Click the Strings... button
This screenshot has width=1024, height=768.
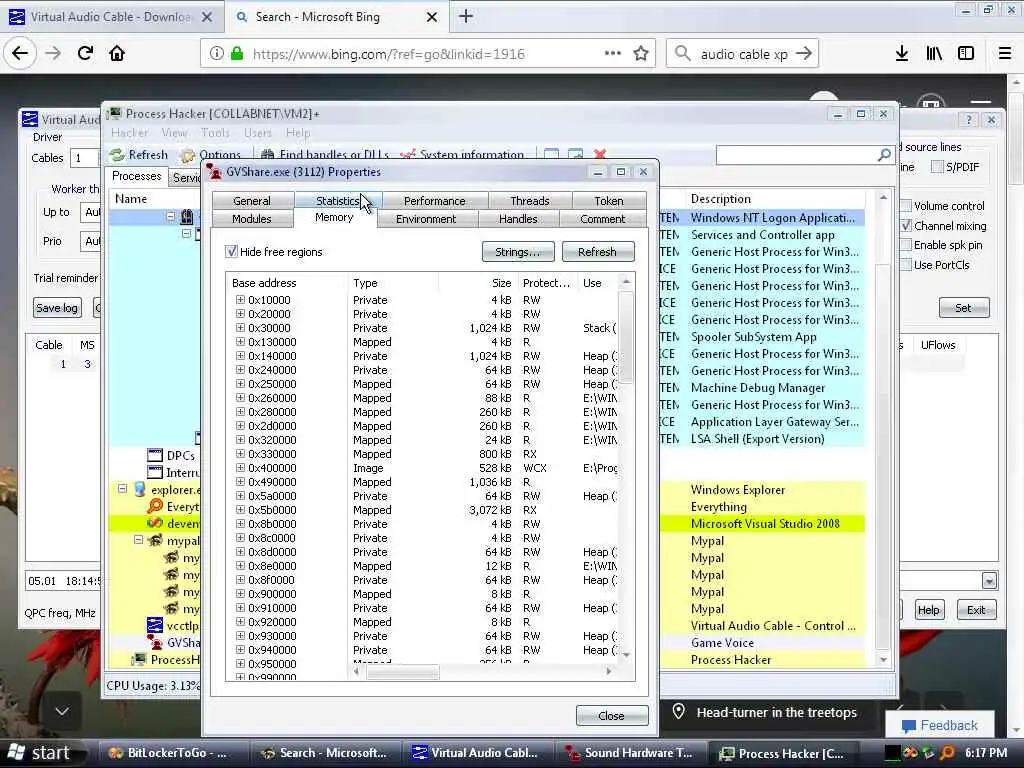click(x=518, y=251)
